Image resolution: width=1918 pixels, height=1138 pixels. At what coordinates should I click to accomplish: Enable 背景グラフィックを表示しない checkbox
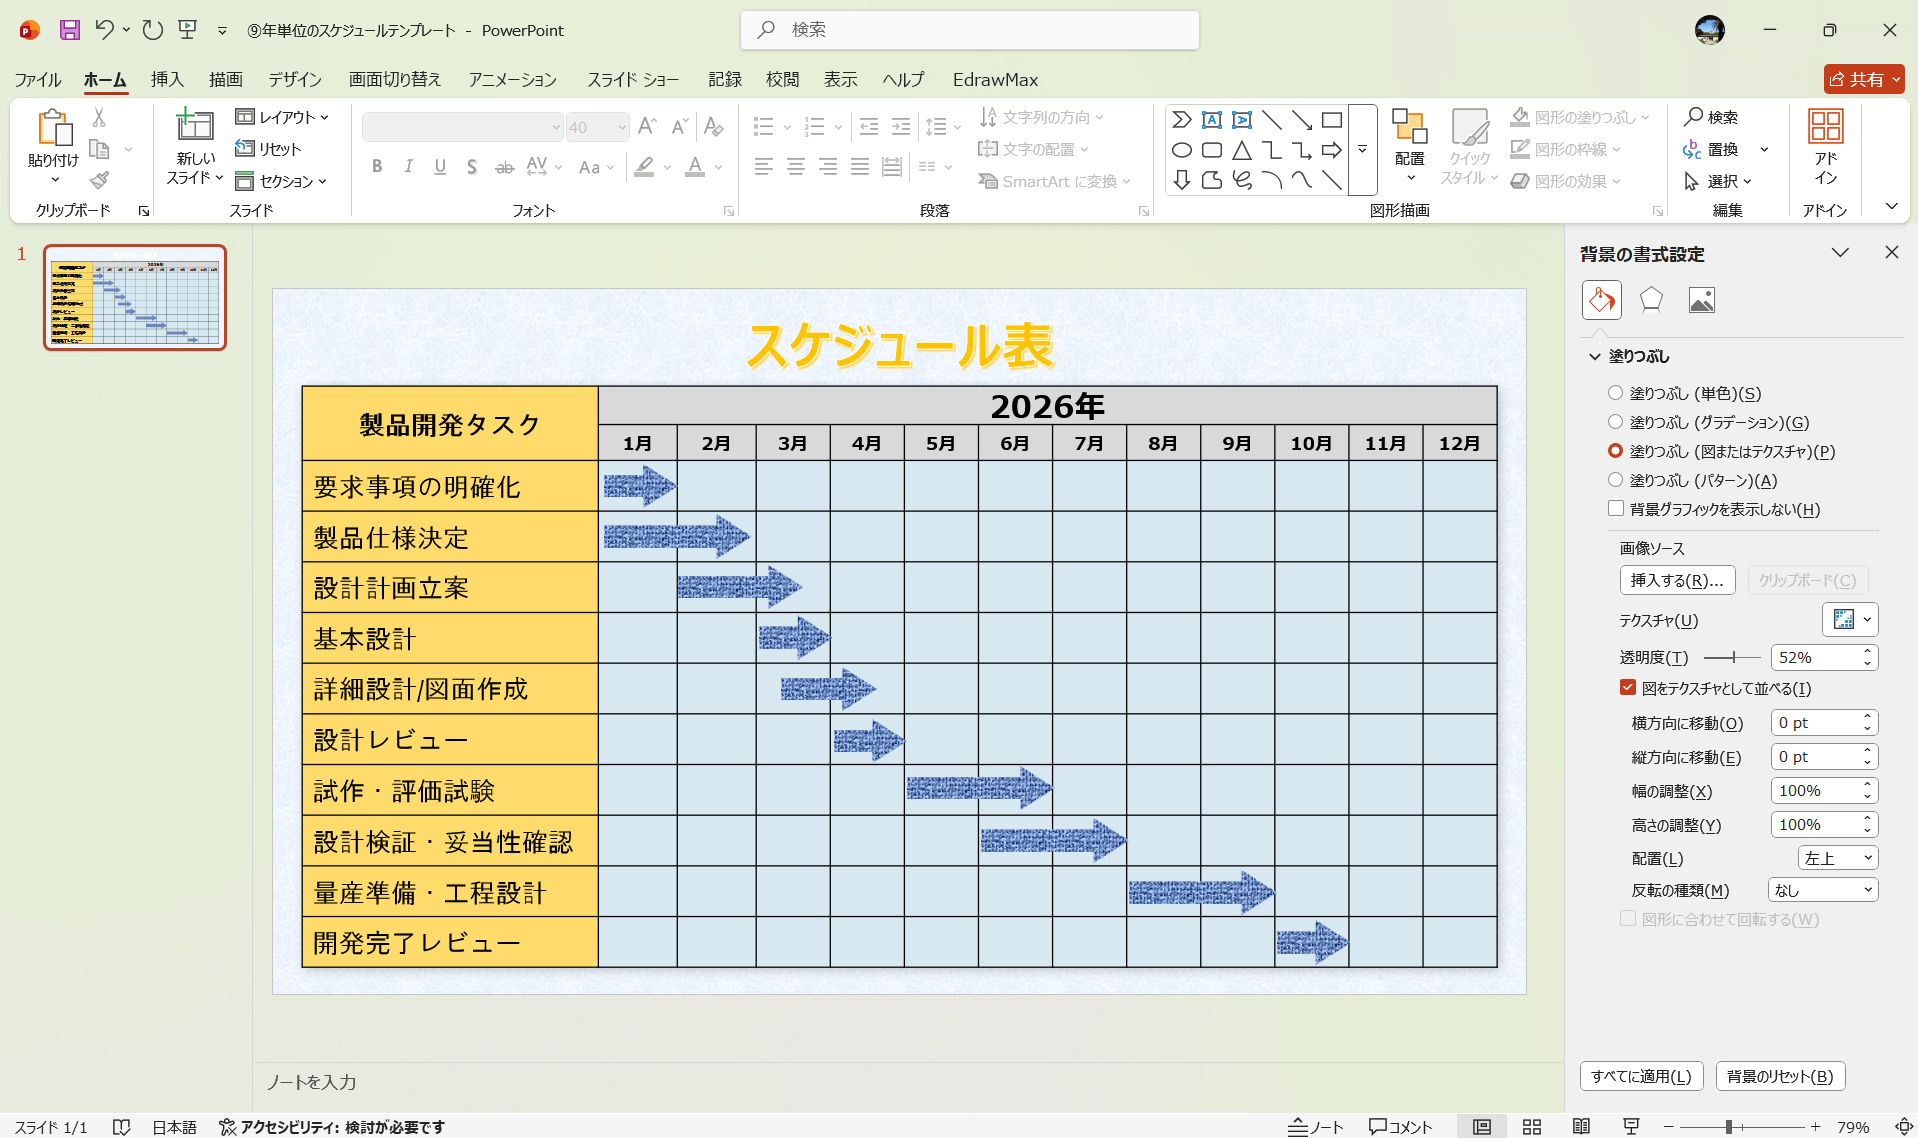(x=1616, y=509)
